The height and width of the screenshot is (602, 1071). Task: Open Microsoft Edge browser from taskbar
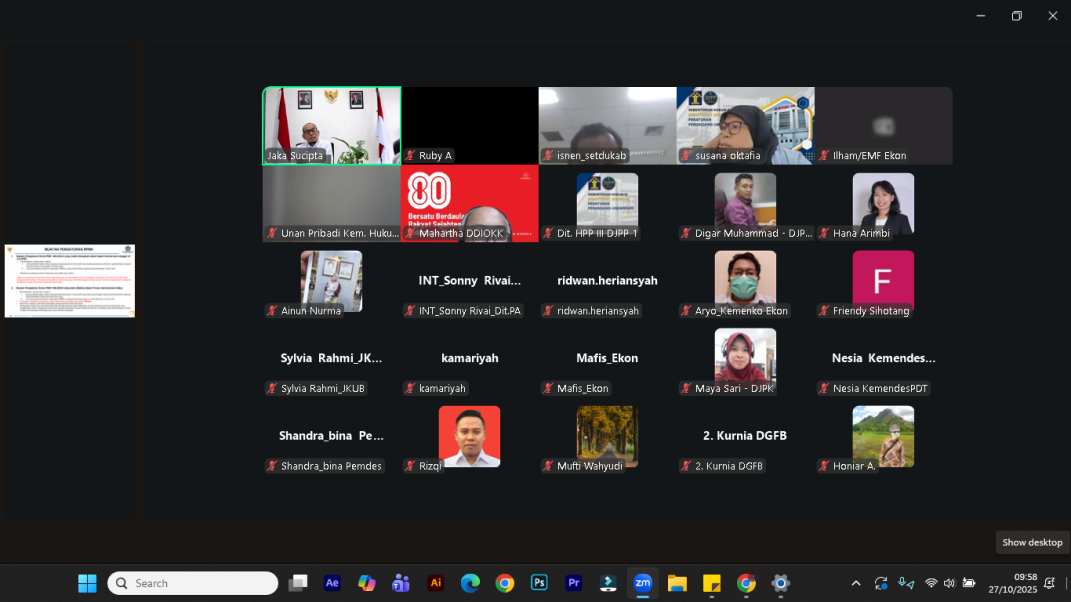pos(470,583)
